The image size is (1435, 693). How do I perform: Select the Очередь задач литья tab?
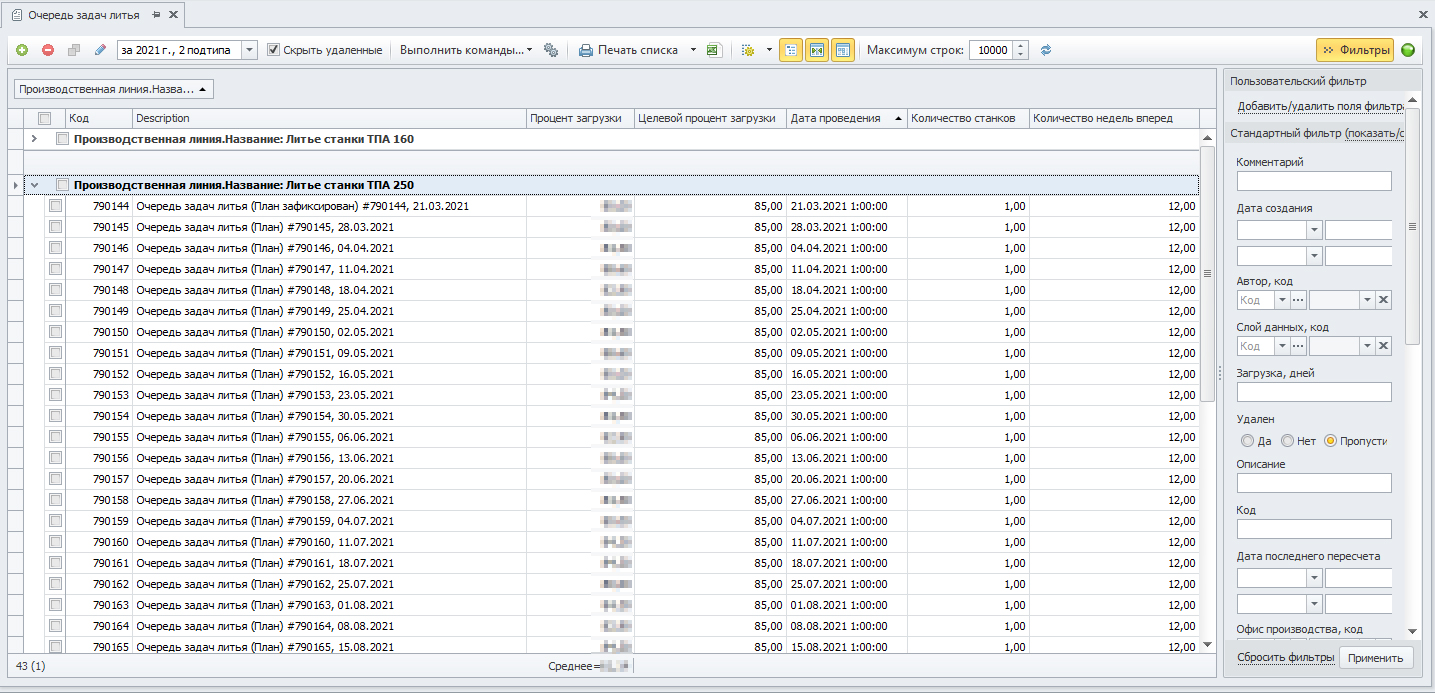point(83,15)
